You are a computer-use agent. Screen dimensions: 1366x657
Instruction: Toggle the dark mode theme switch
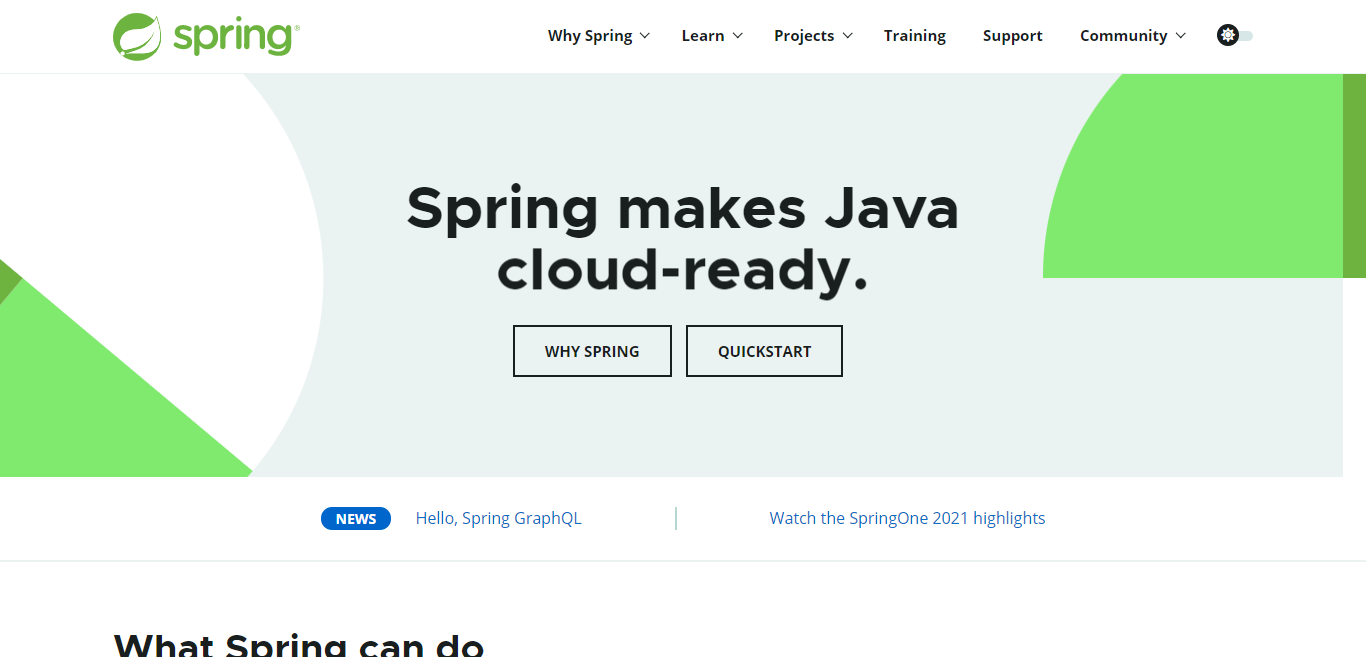pyautogui.click(x=1235, y=35)
